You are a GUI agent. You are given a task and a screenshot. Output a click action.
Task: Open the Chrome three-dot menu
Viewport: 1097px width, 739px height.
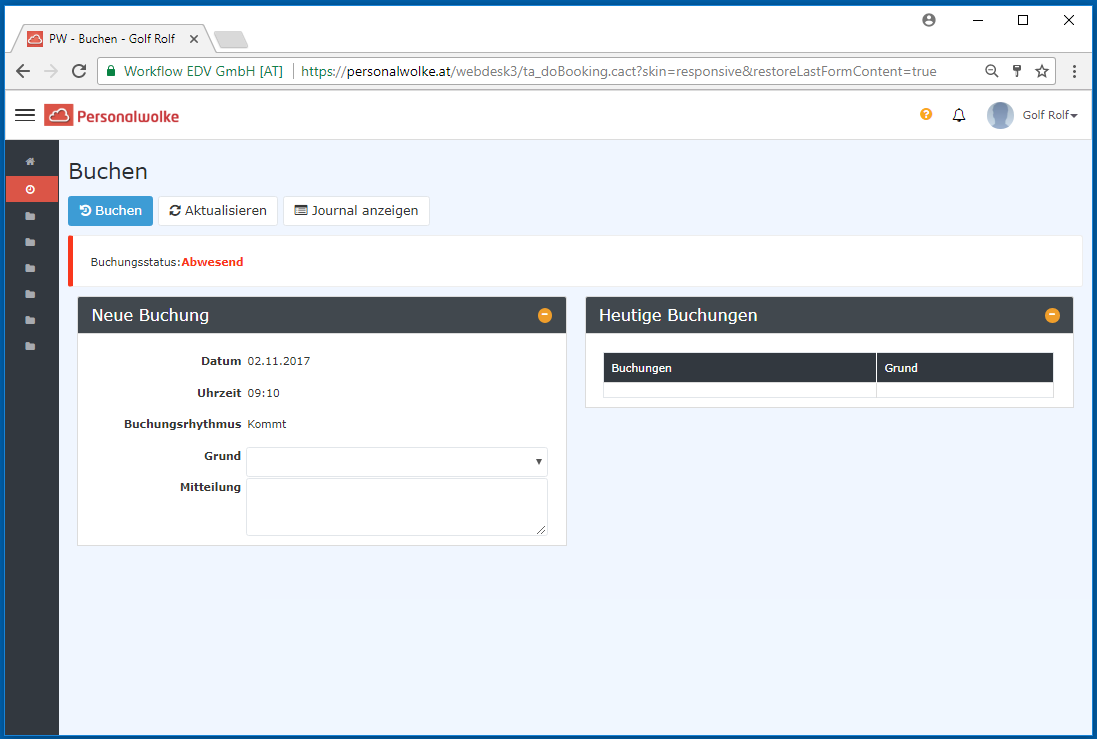pos(1074,71)
